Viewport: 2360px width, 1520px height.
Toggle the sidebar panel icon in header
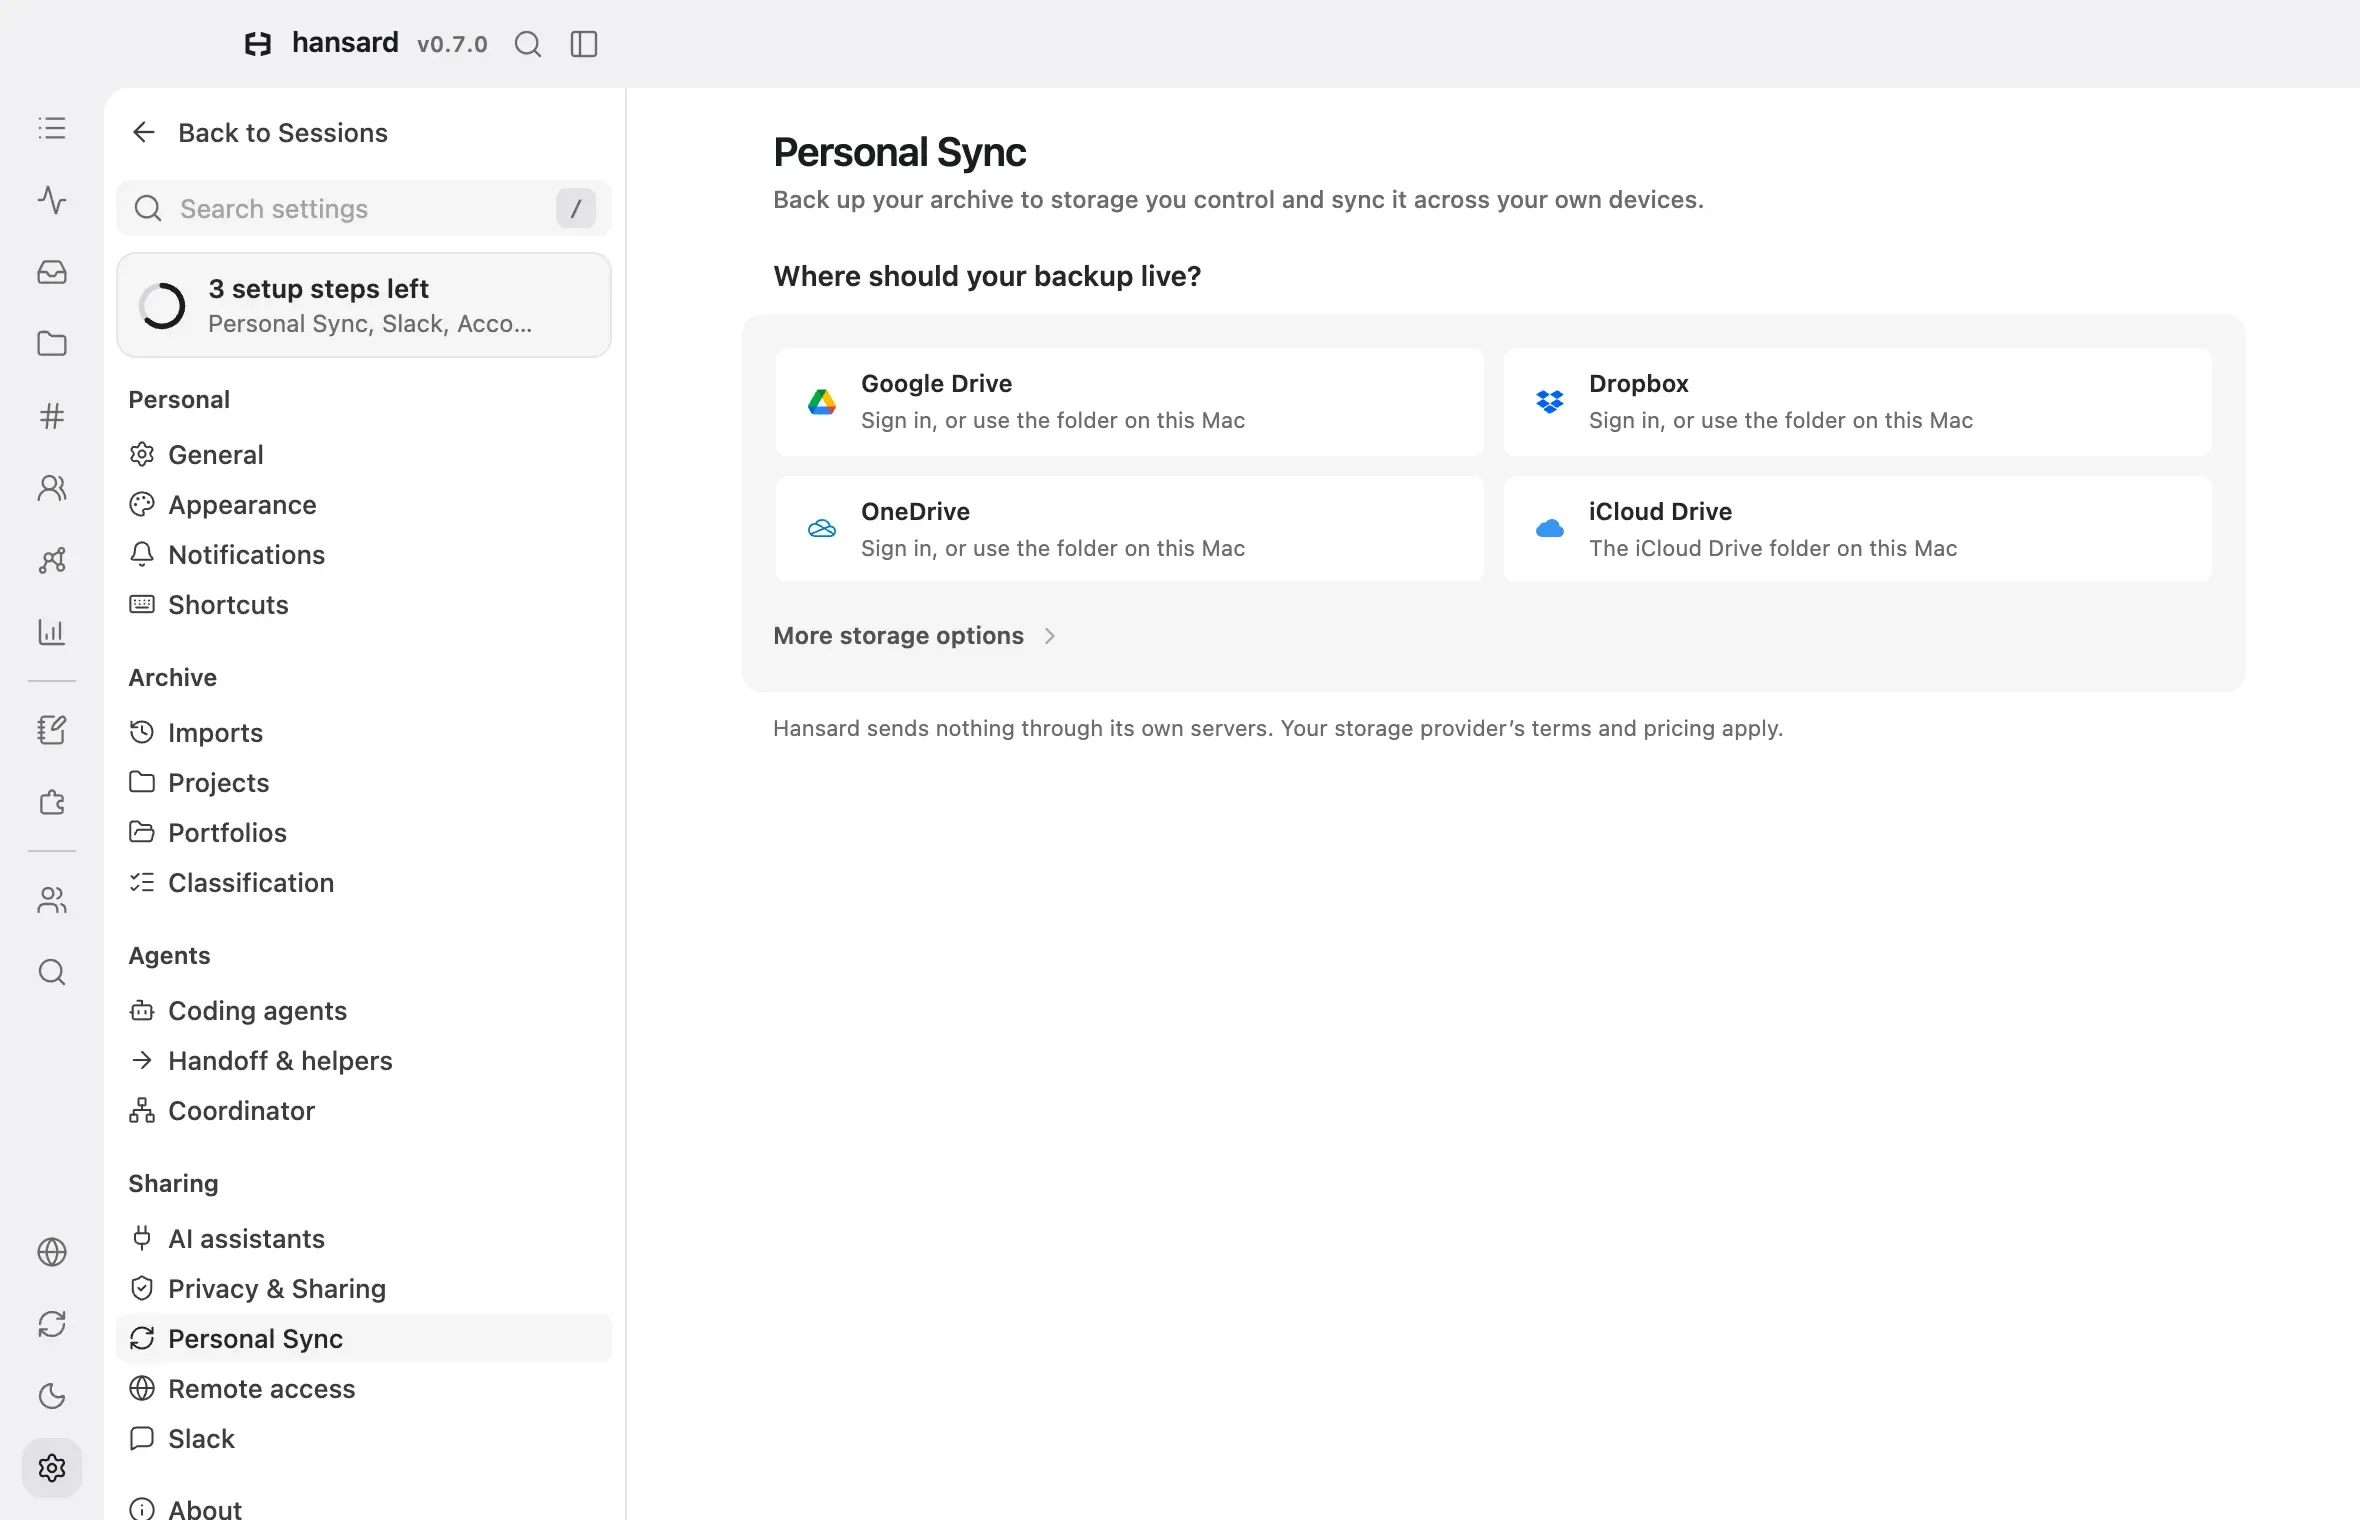tap(584, 44)
